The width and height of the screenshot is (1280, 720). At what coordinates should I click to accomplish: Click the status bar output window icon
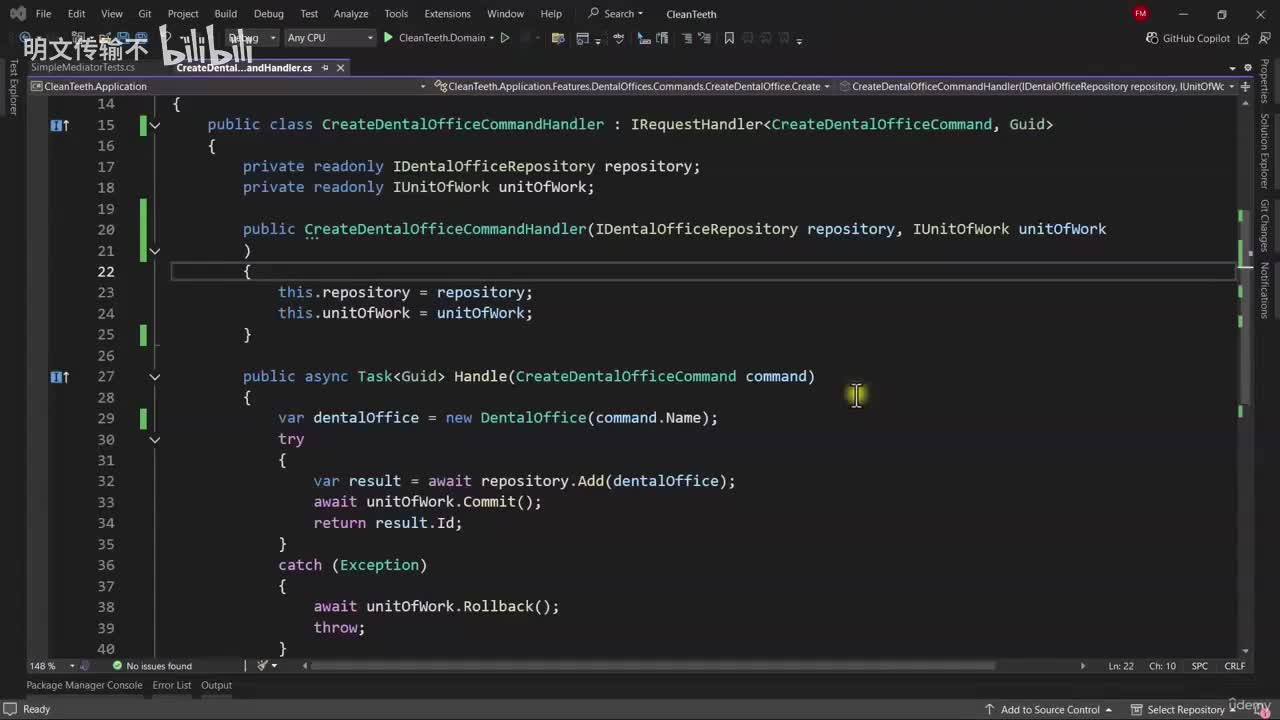tap(12, 709)
